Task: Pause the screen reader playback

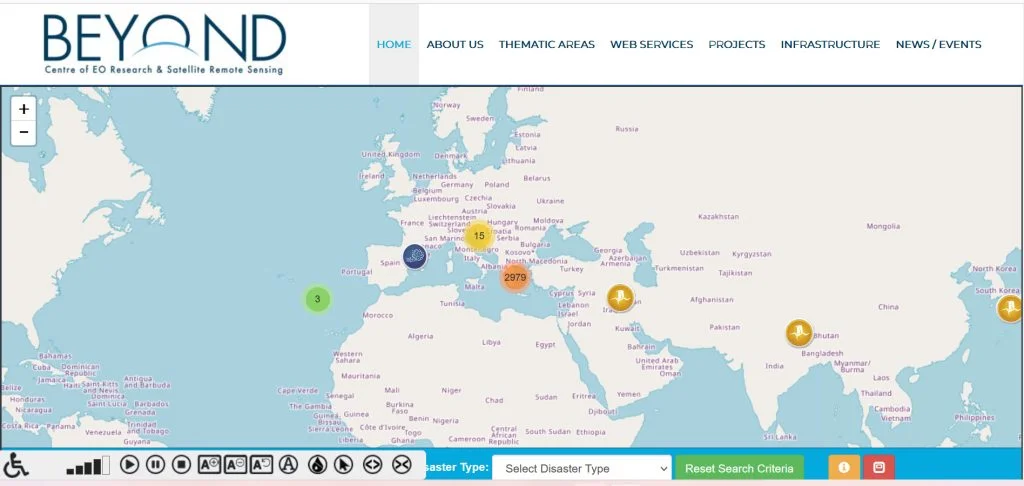Action: (x=155, y=464)
